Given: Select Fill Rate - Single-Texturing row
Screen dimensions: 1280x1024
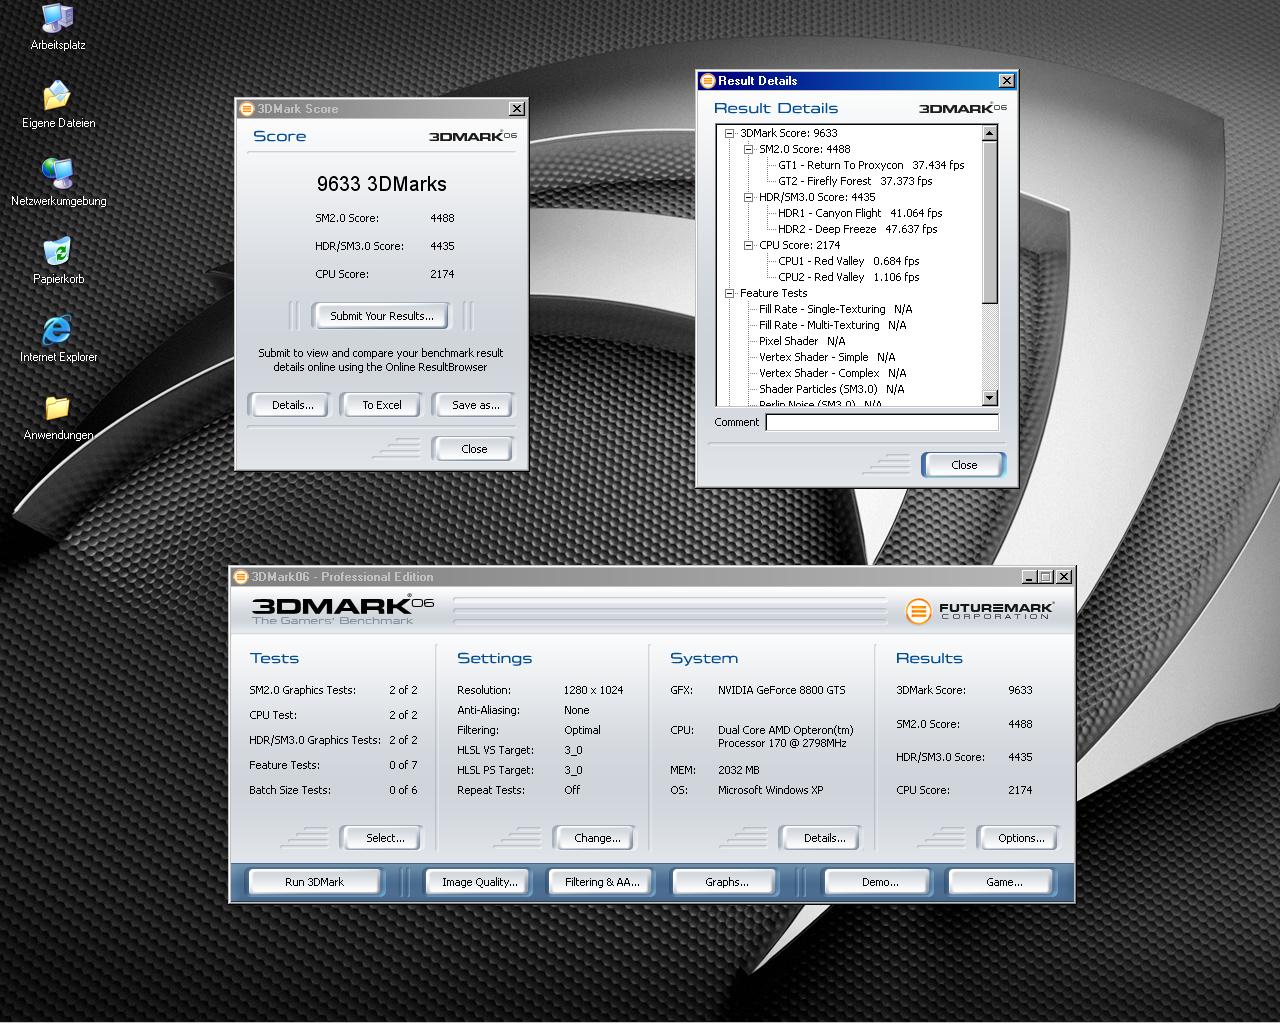Looking at the screenshot, I should pos(835,309).
